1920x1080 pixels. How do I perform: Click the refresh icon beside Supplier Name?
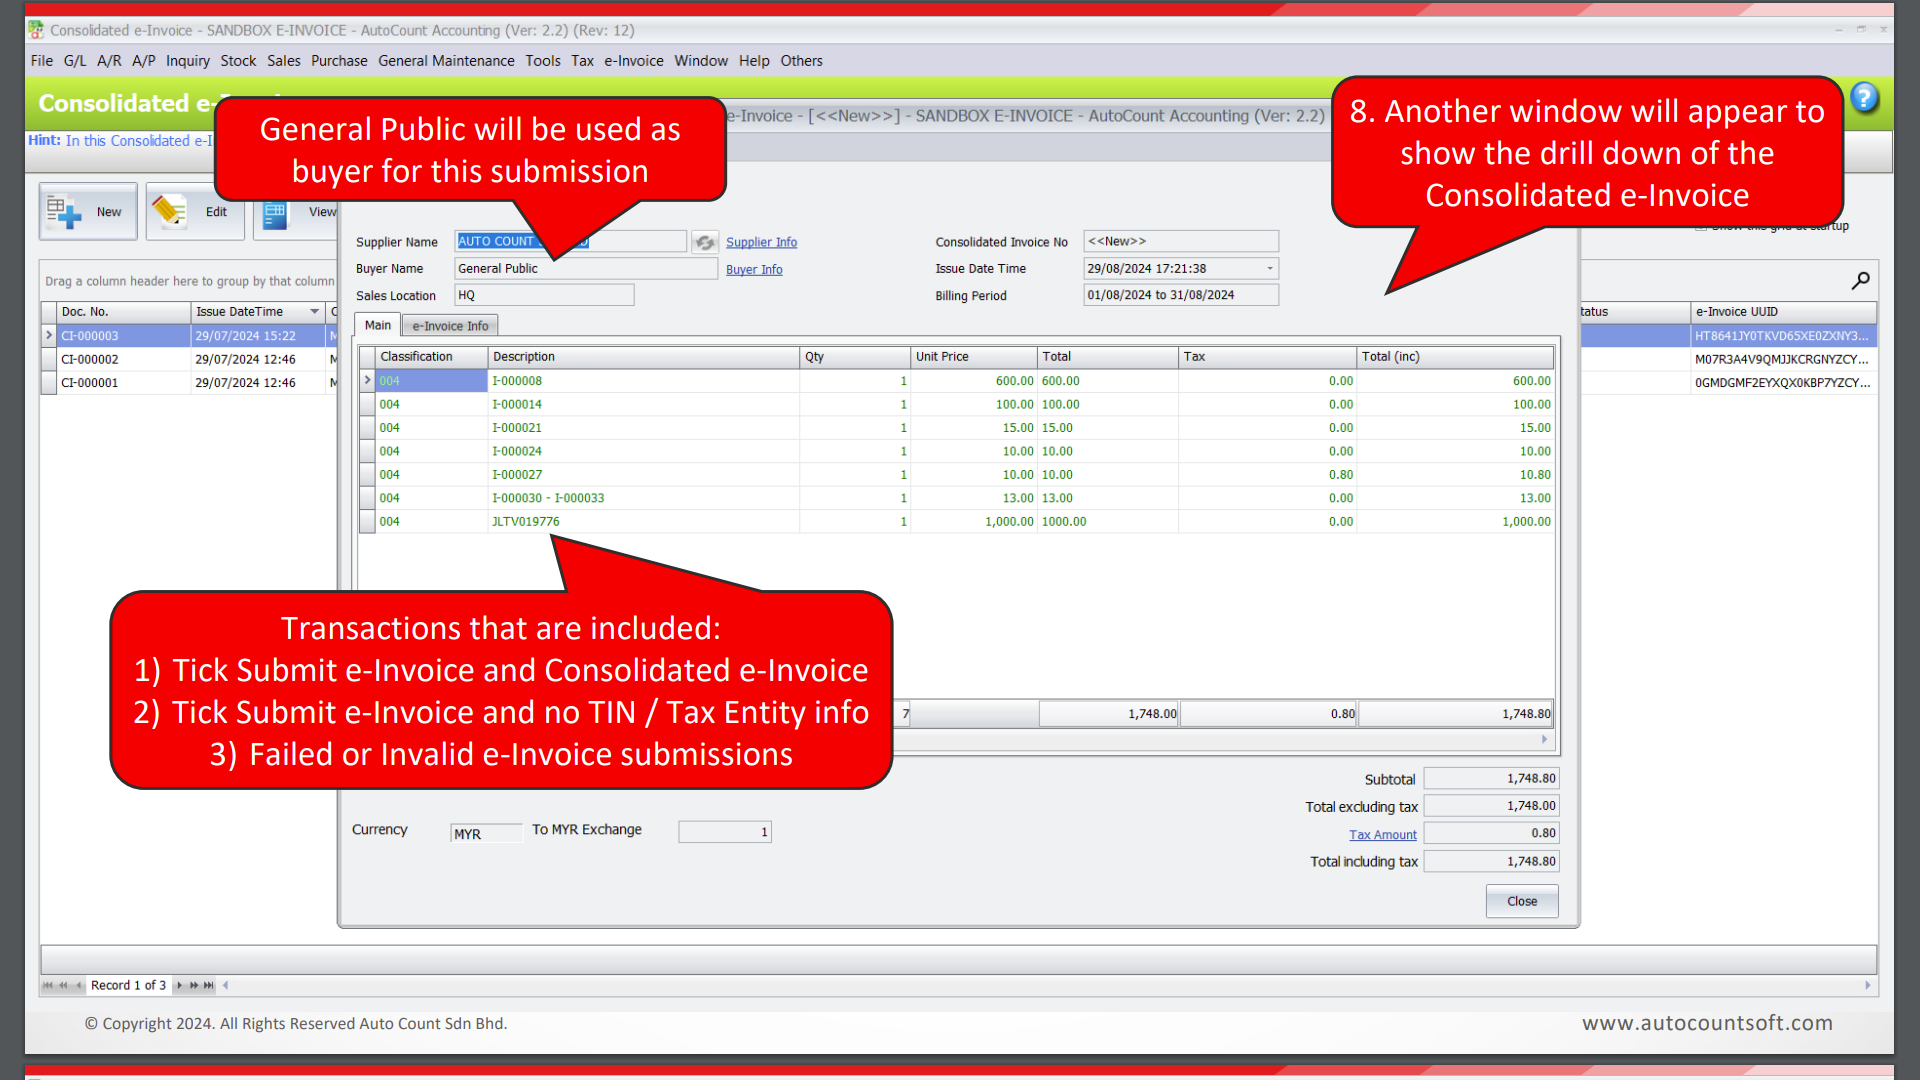click(x=705, y=241)
